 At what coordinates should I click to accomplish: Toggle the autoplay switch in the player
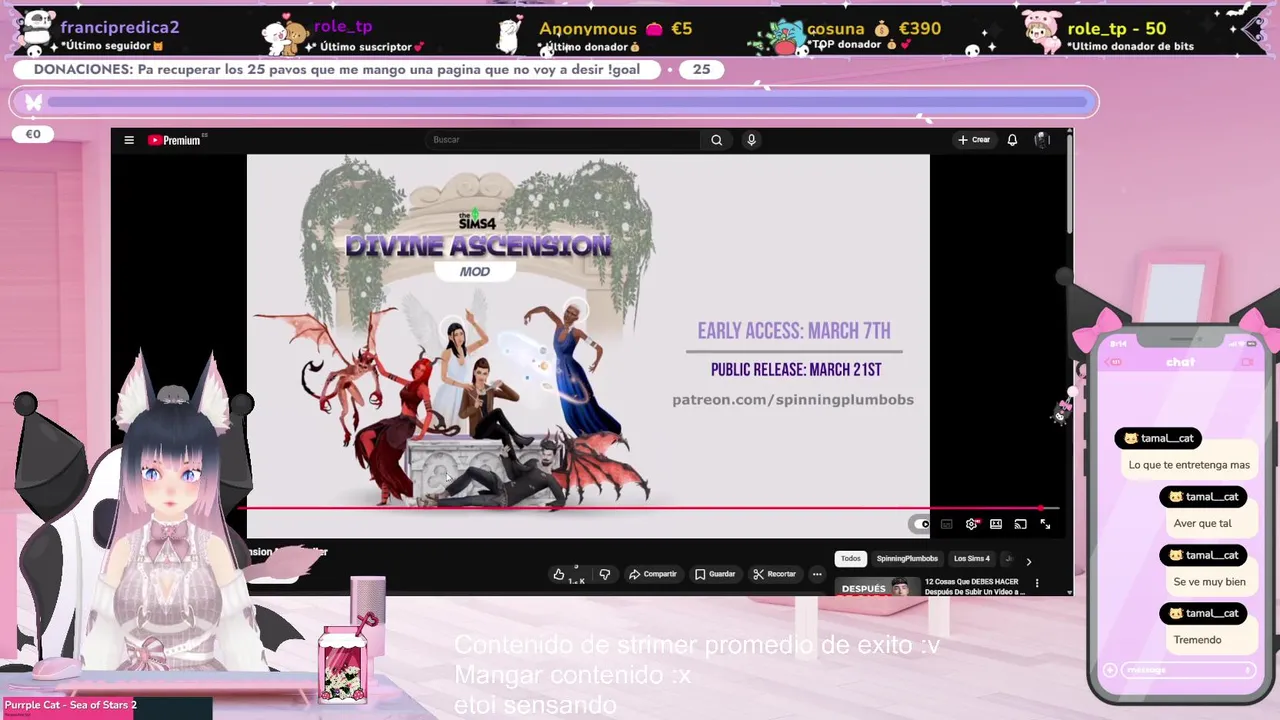coord(921,524)
